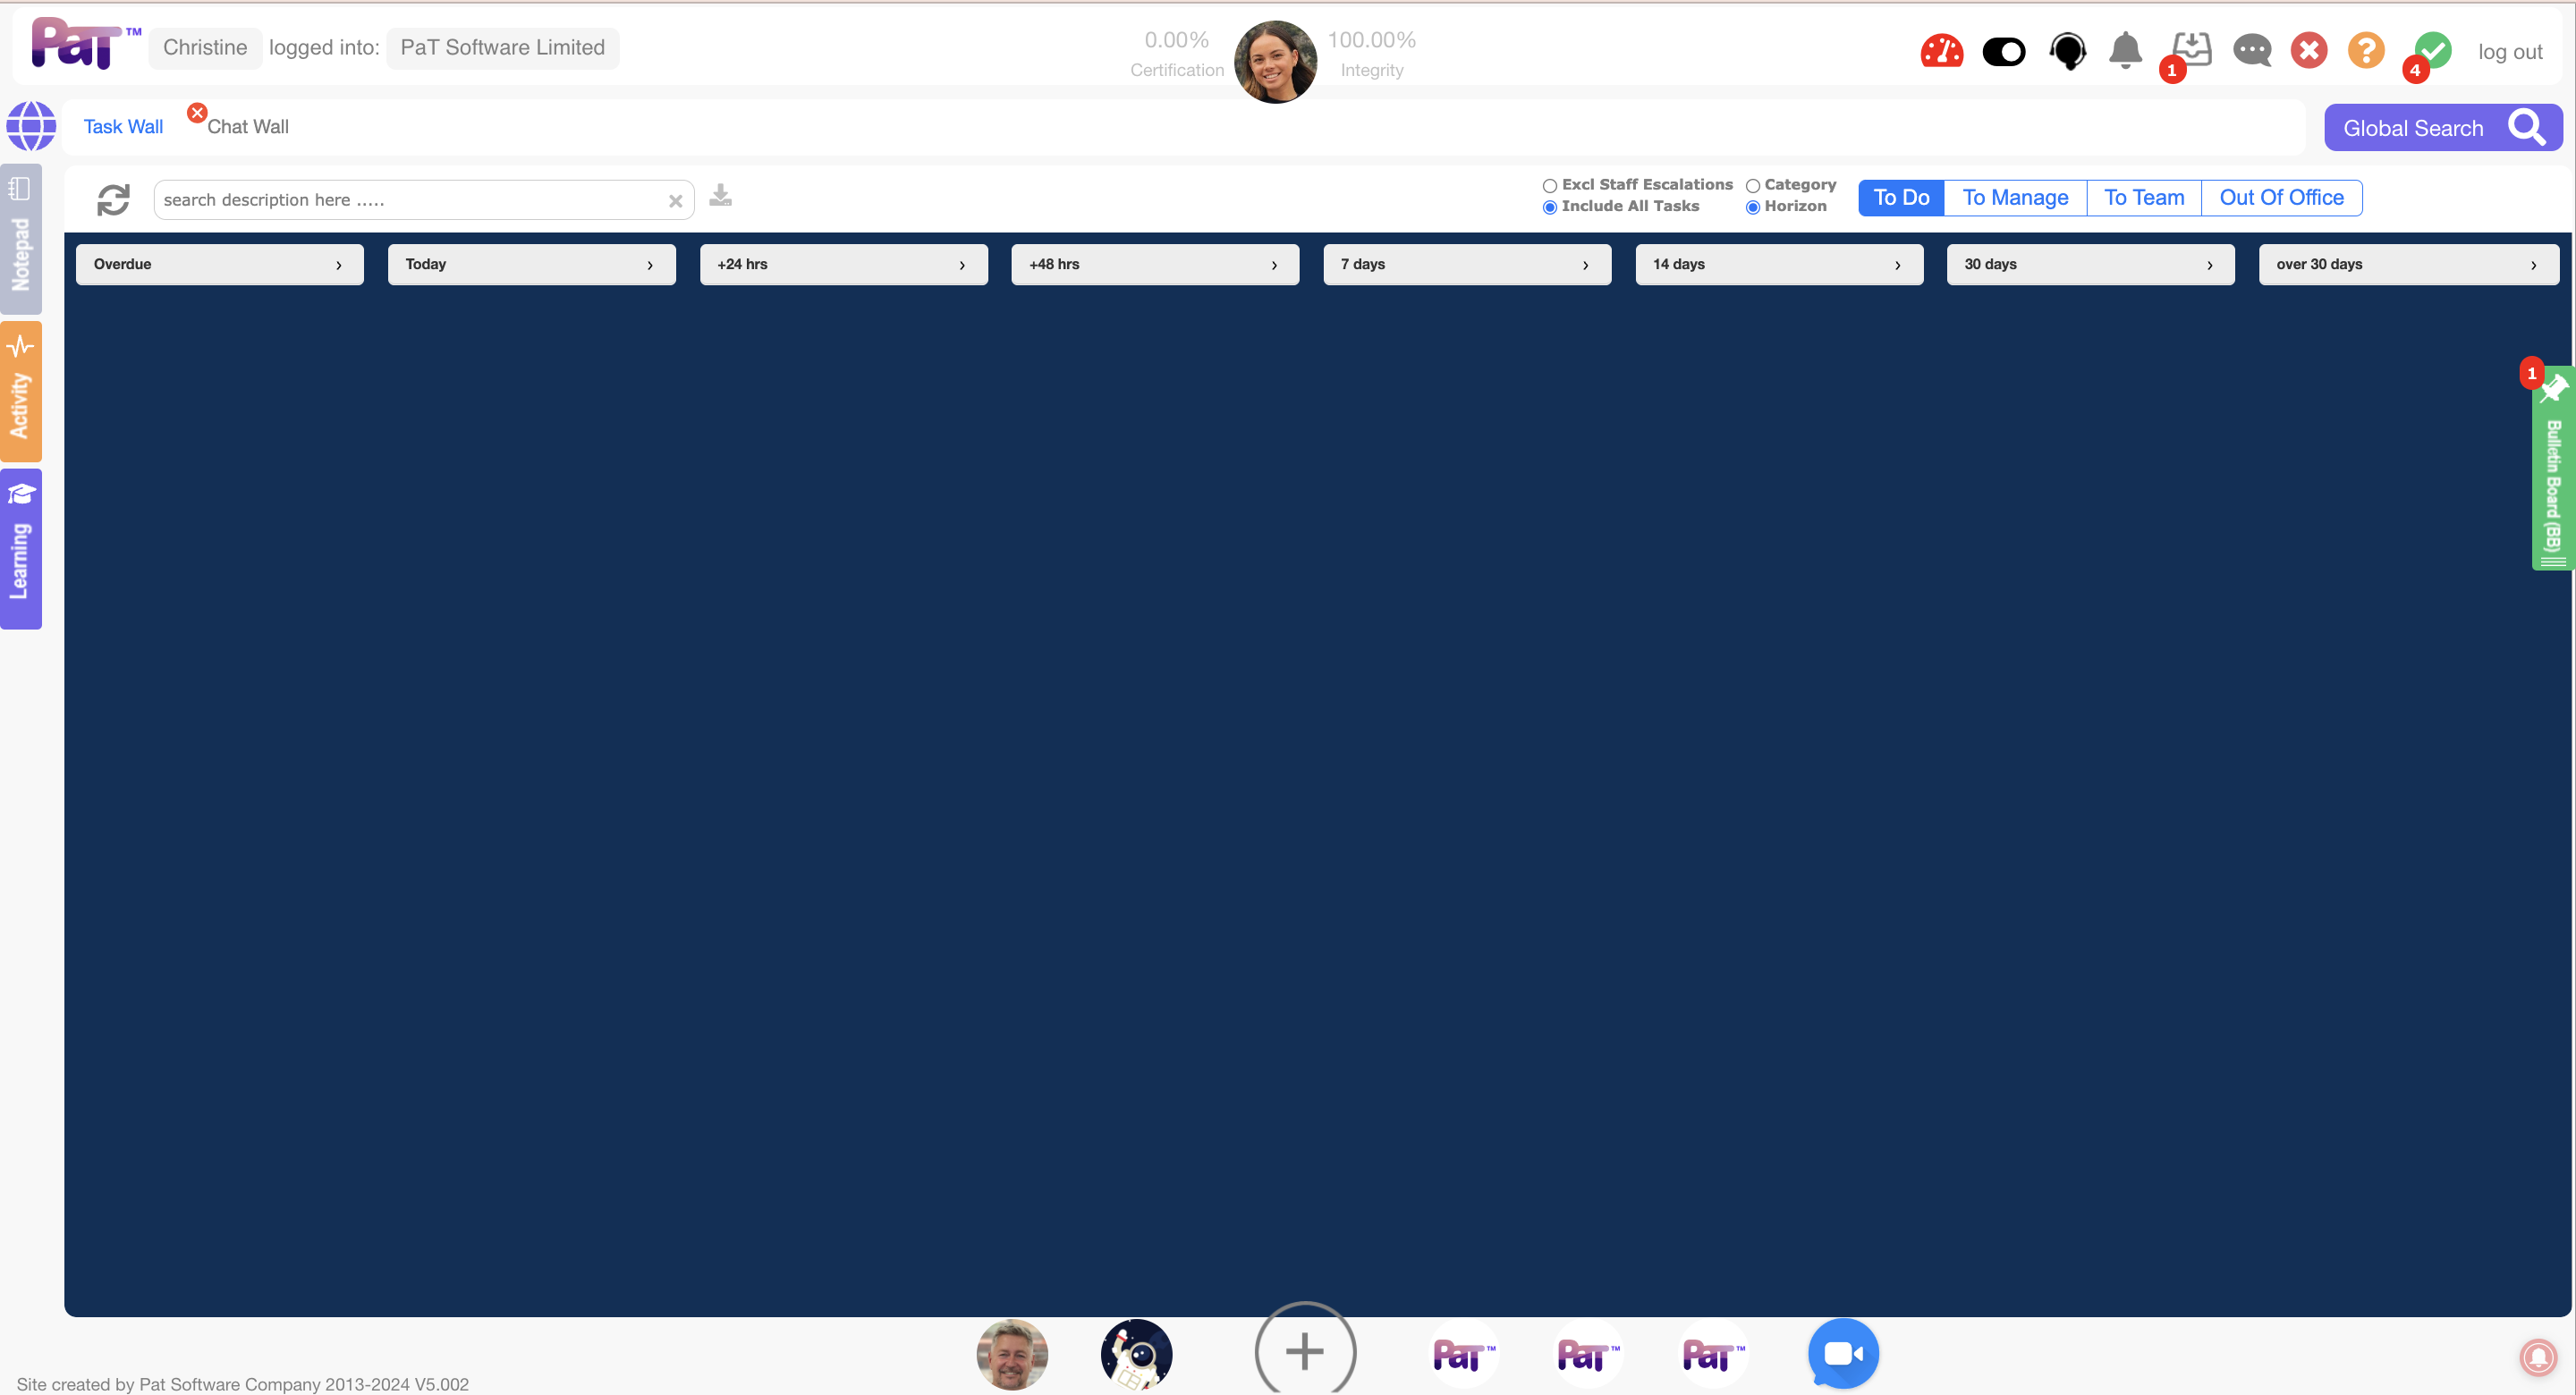
Task: Open the Zoom video camera icon
Action: [1843, 1353]
